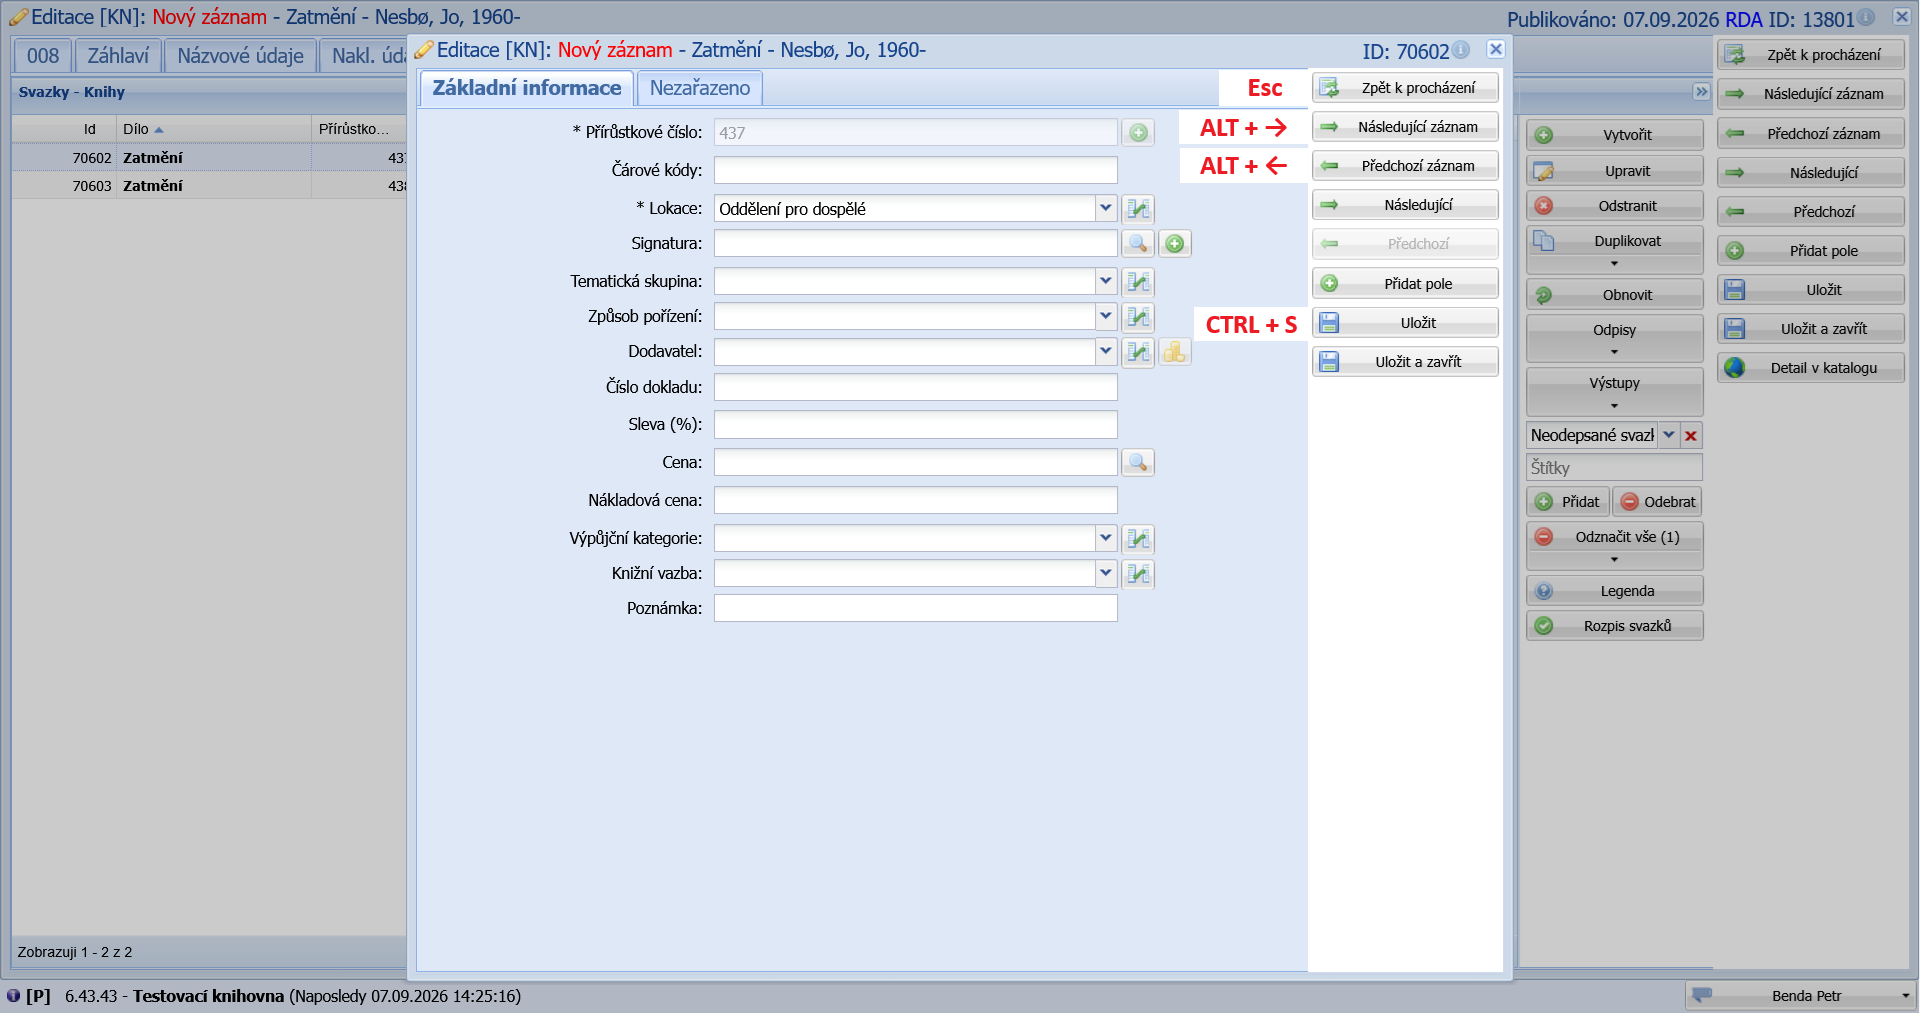Expand the double-chevron above the Vytvořit button

pyautogui.click(x=1701, y=92)
